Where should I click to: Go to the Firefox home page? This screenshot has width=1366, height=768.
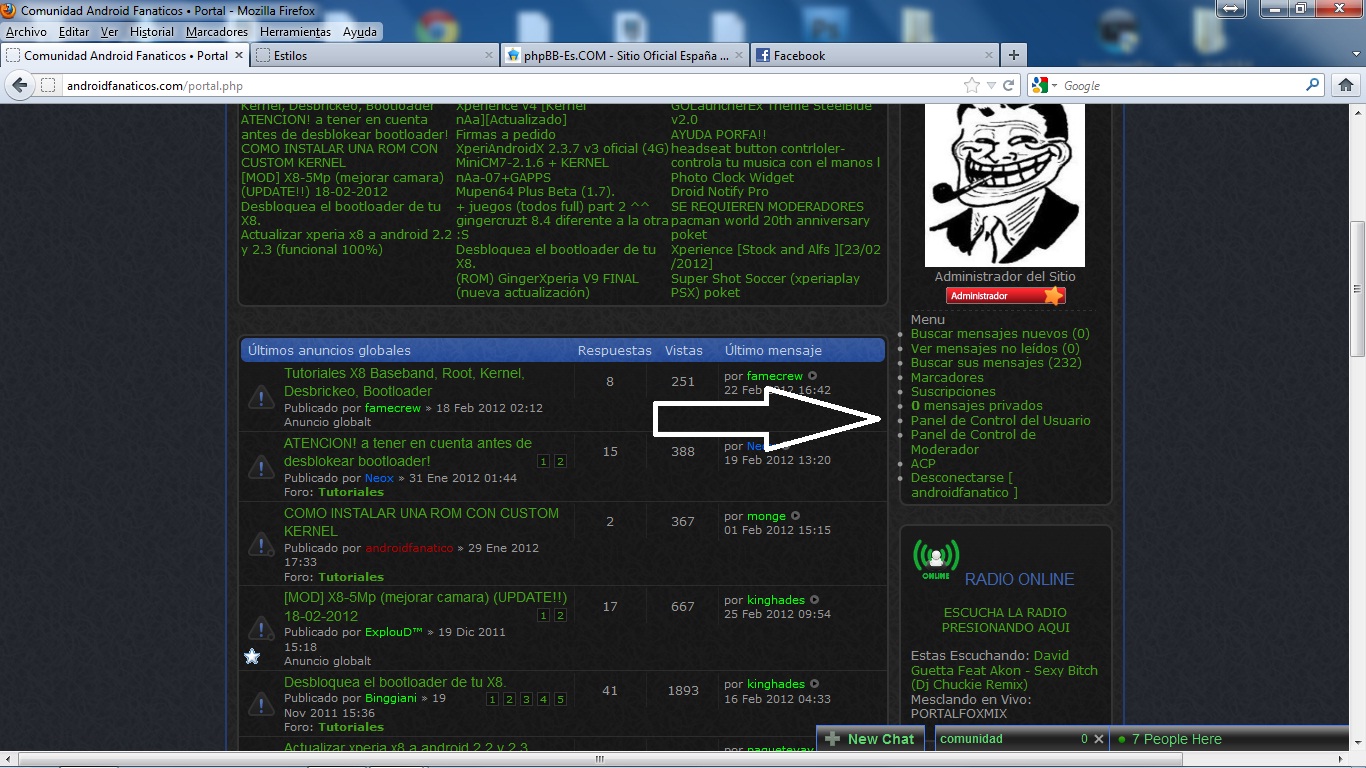[x=1346, y=86]
